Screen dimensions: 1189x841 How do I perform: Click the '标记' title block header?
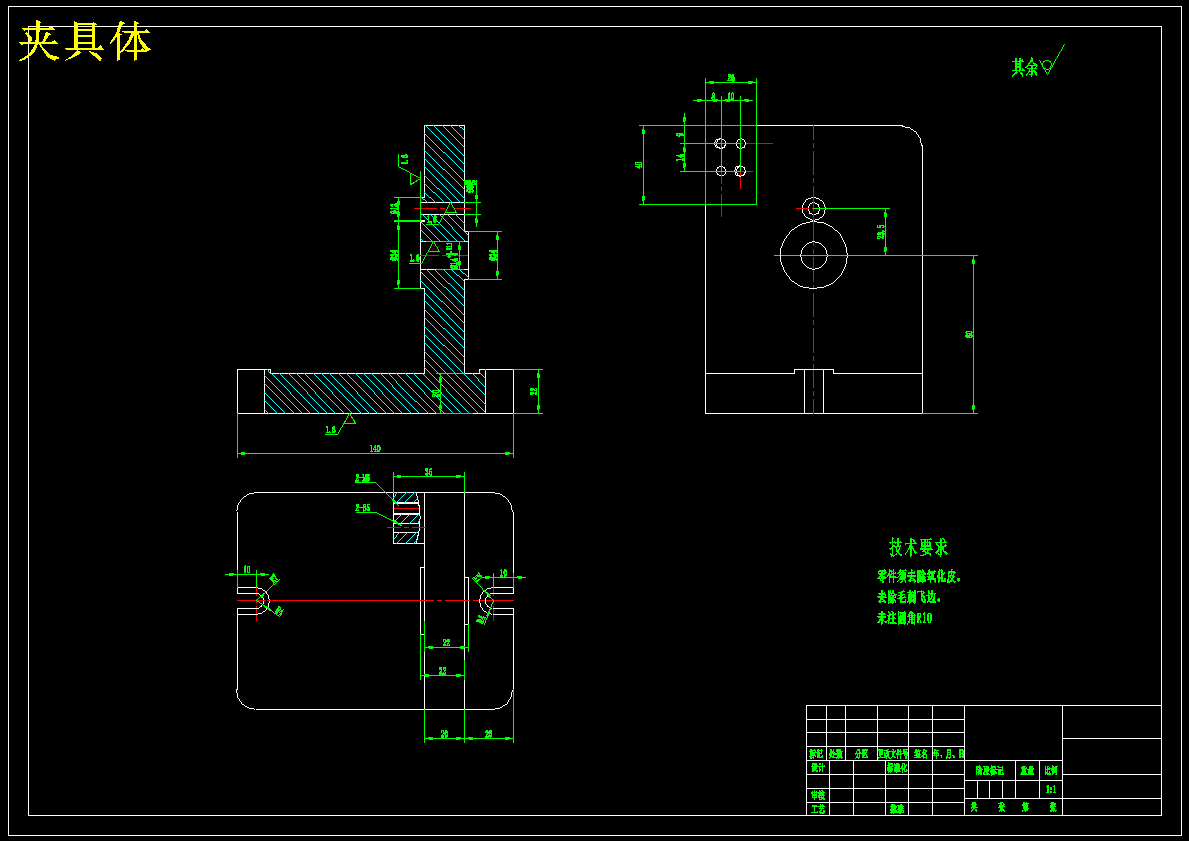tap(816, 754)
